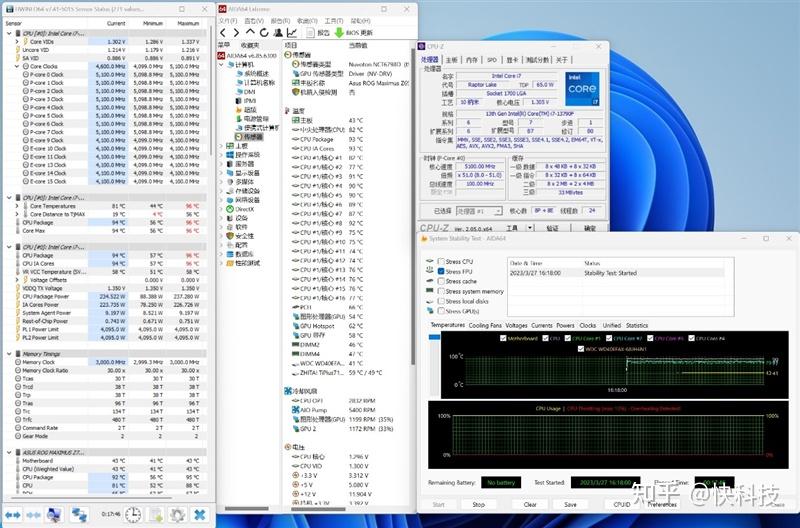Open CPU-Z tools dropdown arrow
The height and width of the screenshot is (528, 800).
(531, 228)
